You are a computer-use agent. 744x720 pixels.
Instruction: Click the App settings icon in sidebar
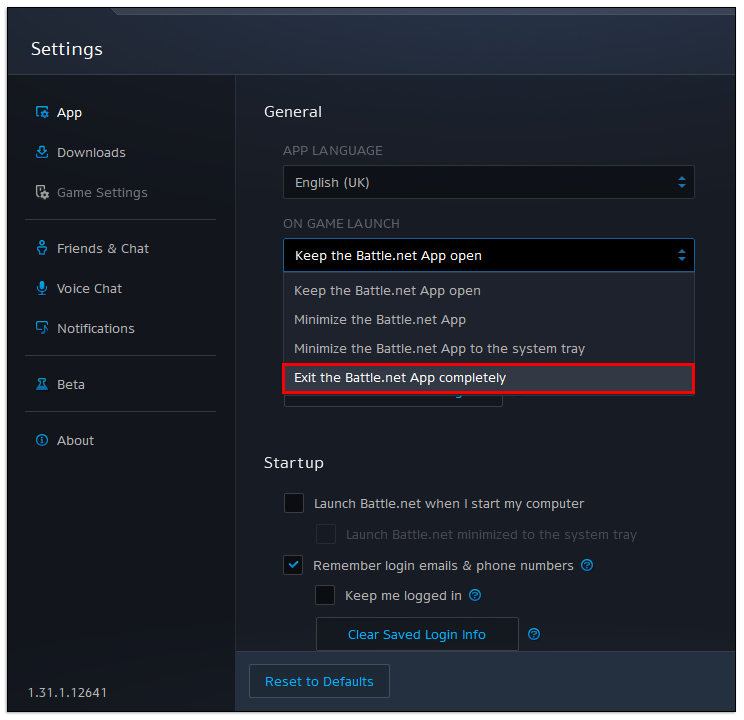[42, 112]
